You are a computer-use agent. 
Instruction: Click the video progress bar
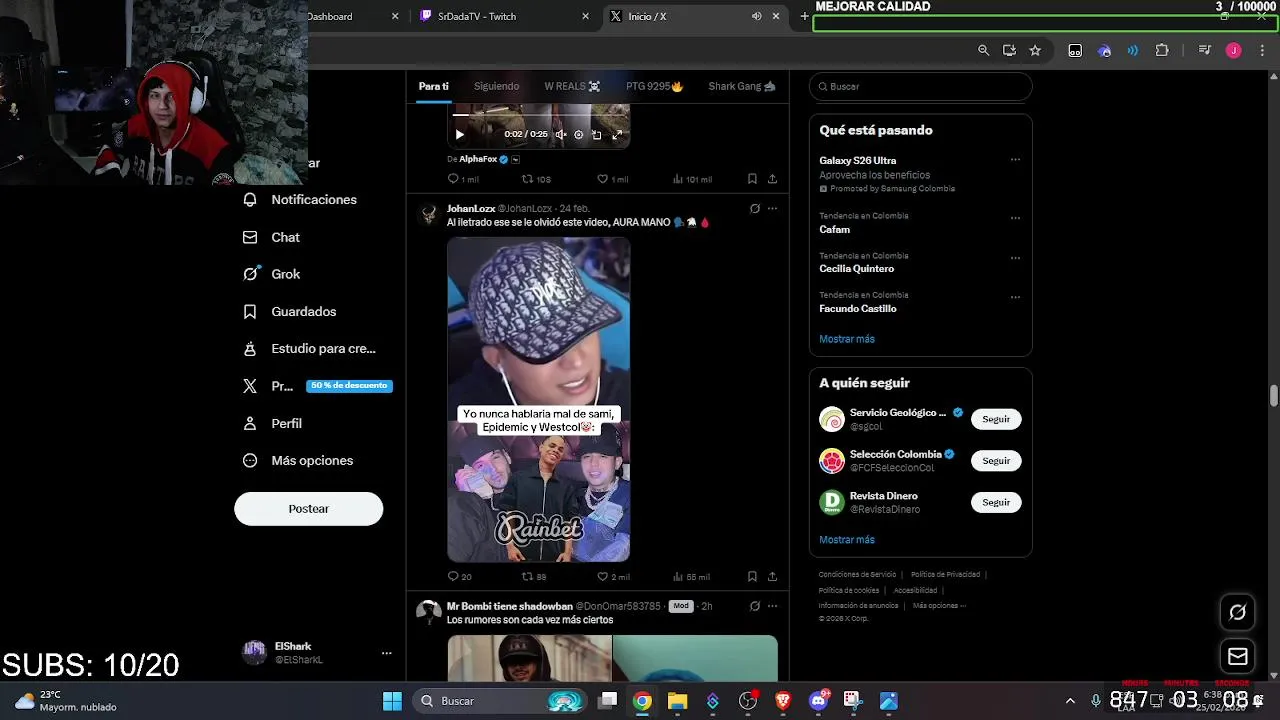pyautogui.click(x=538, y=116)
